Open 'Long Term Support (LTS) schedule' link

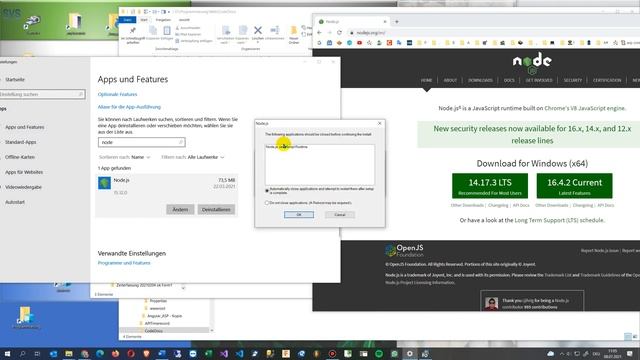[559, 220]
